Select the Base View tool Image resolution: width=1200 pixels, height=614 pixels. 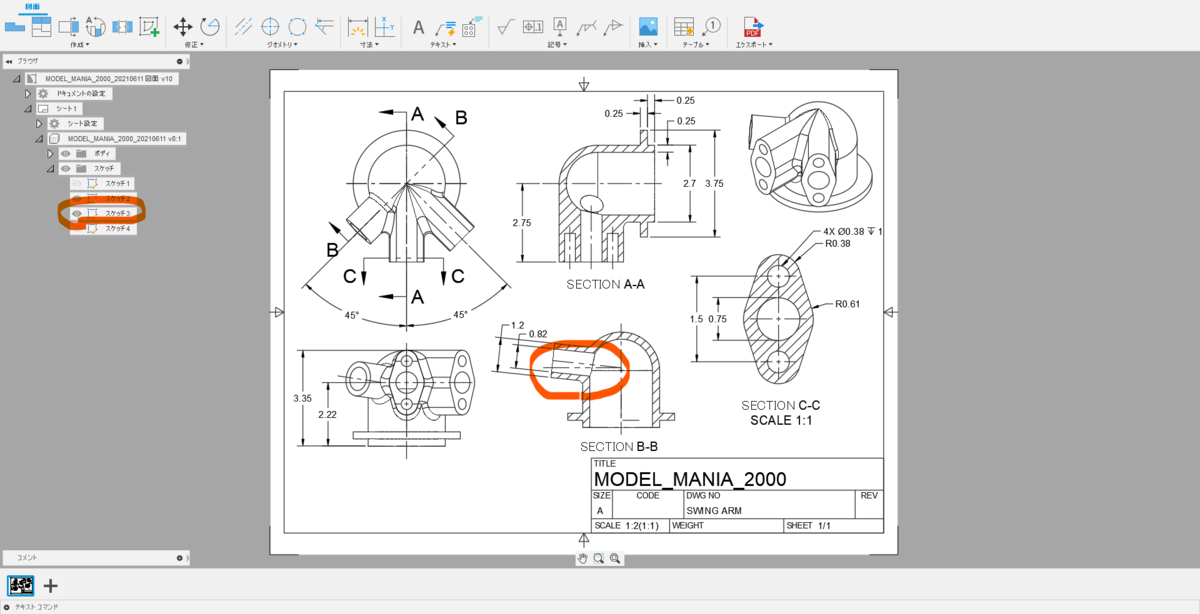click(x=14, y=26)
